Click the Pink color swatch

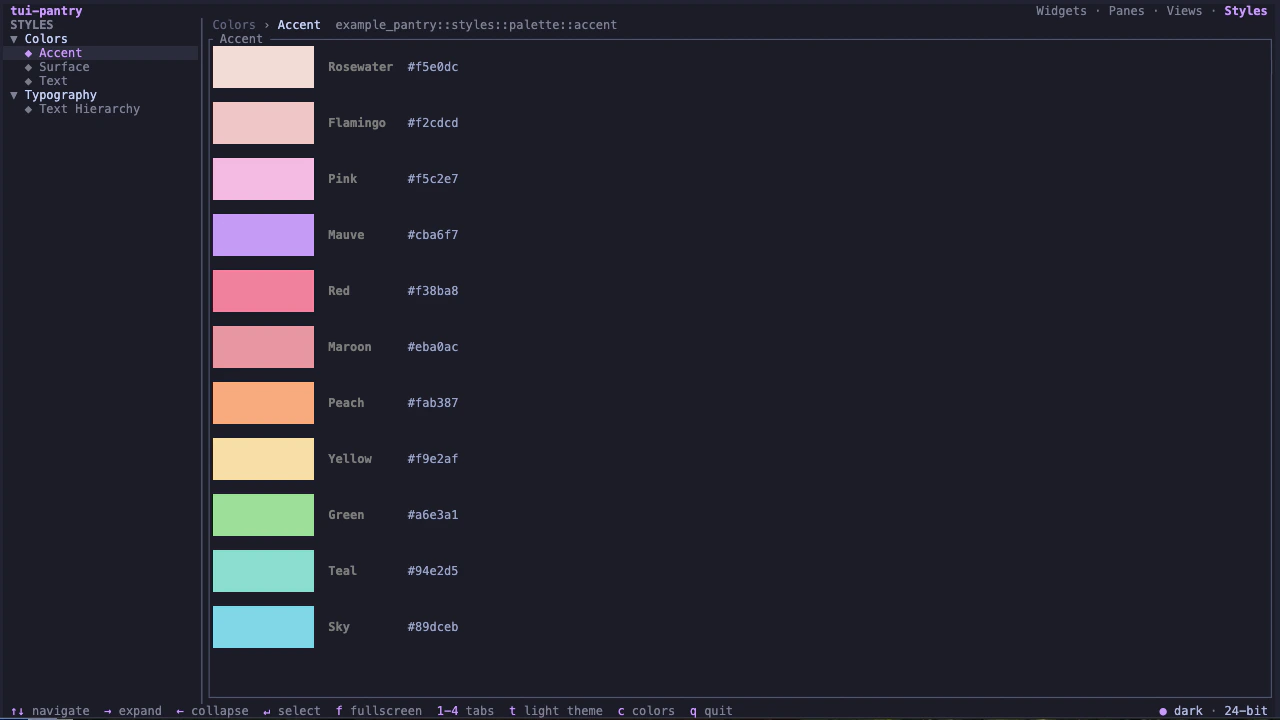click(x=263, y=179)
